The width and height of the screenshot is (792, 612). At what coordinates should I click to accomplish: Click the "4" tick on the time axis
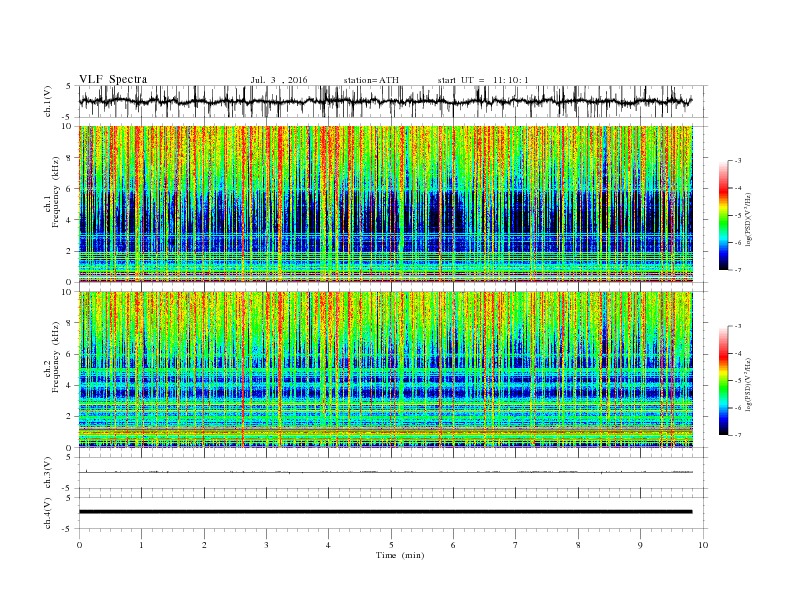[x=328, y=545]
